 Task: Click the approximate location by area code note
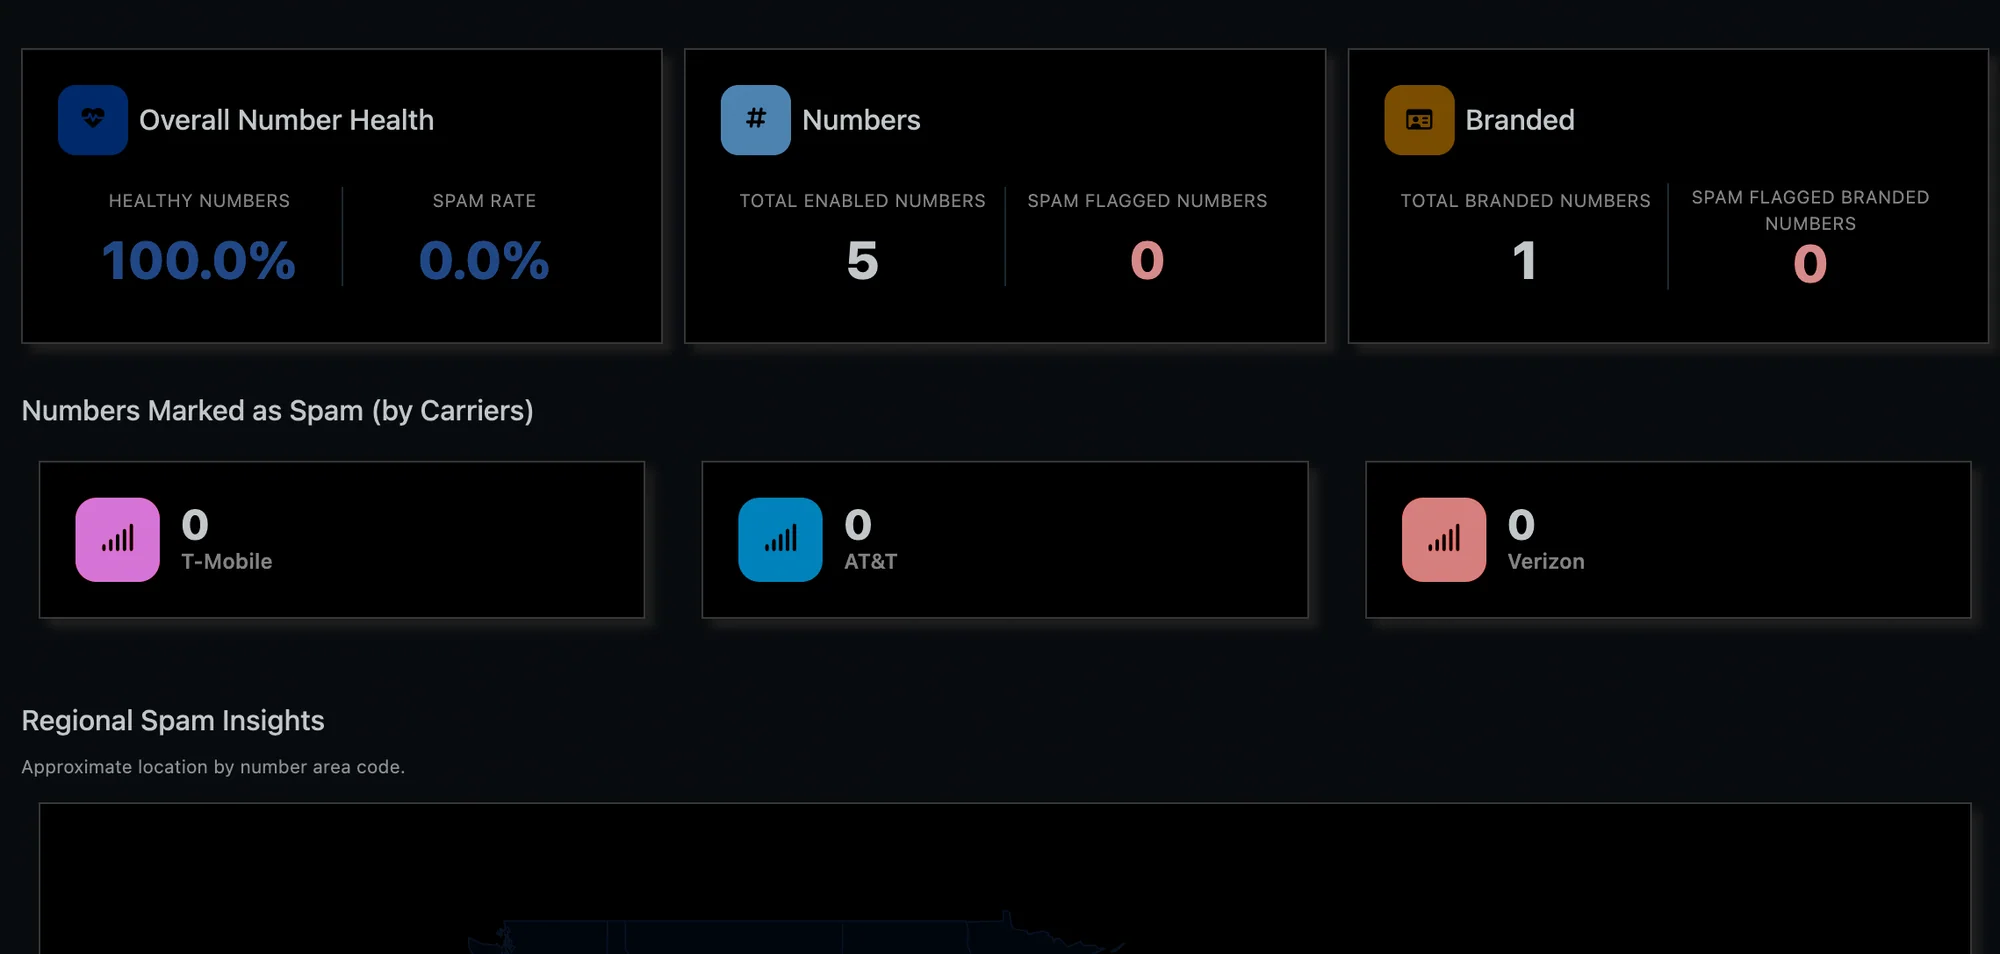(x=213, y=767)
